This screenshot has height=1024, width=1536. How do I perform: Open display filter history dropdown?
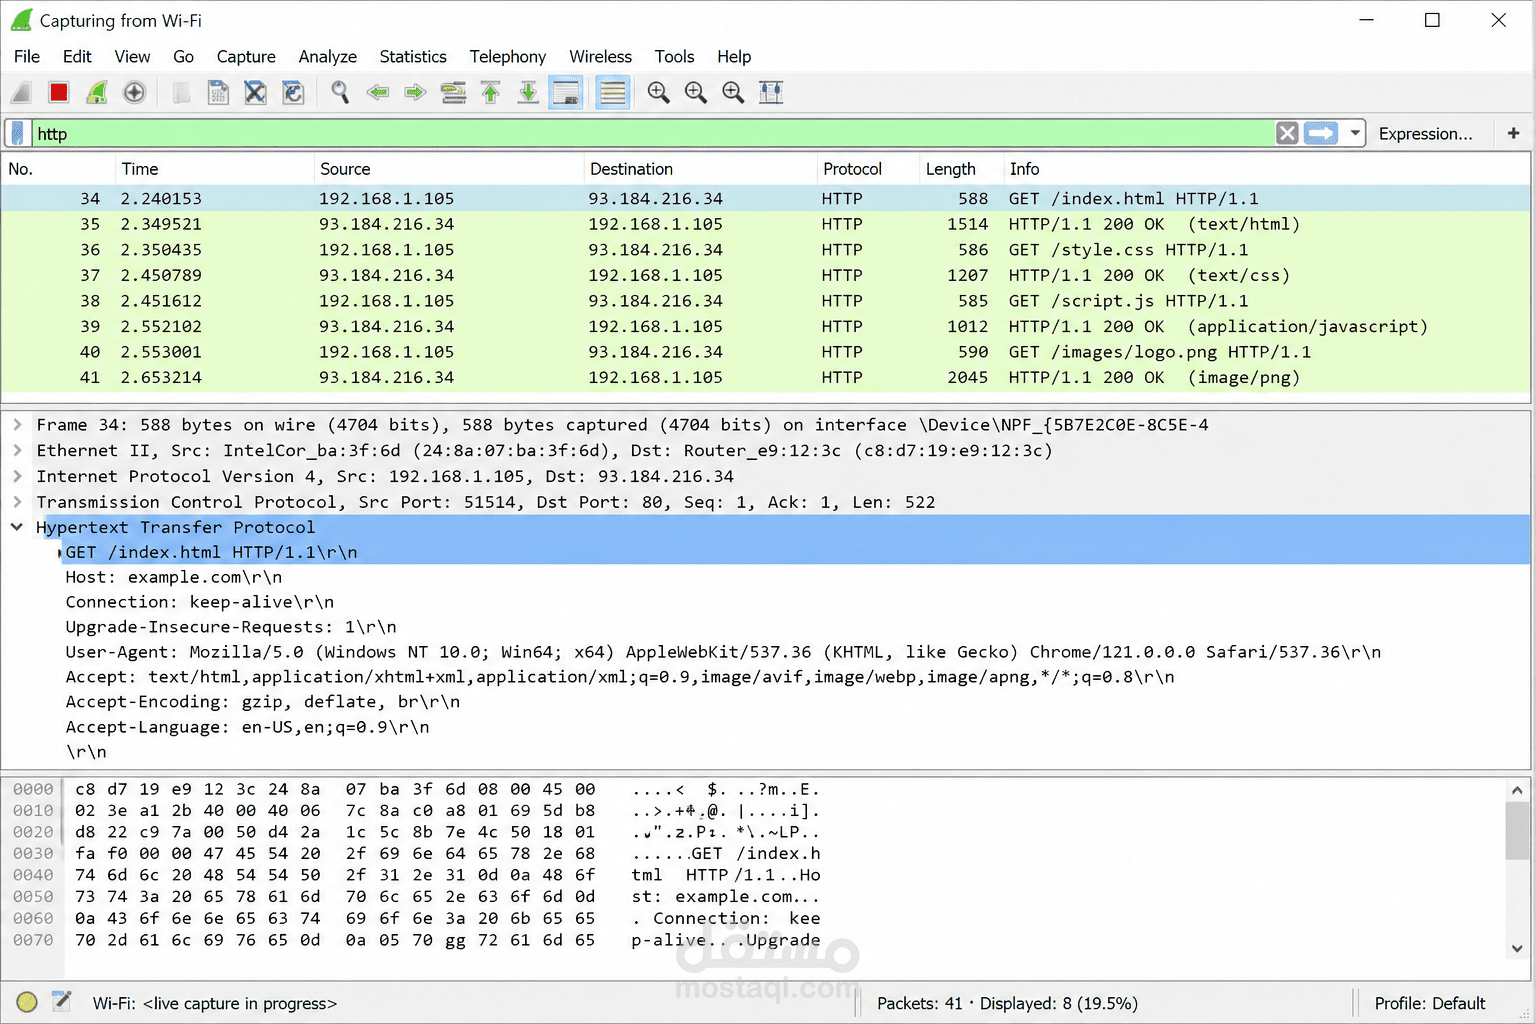(1355, 133)
